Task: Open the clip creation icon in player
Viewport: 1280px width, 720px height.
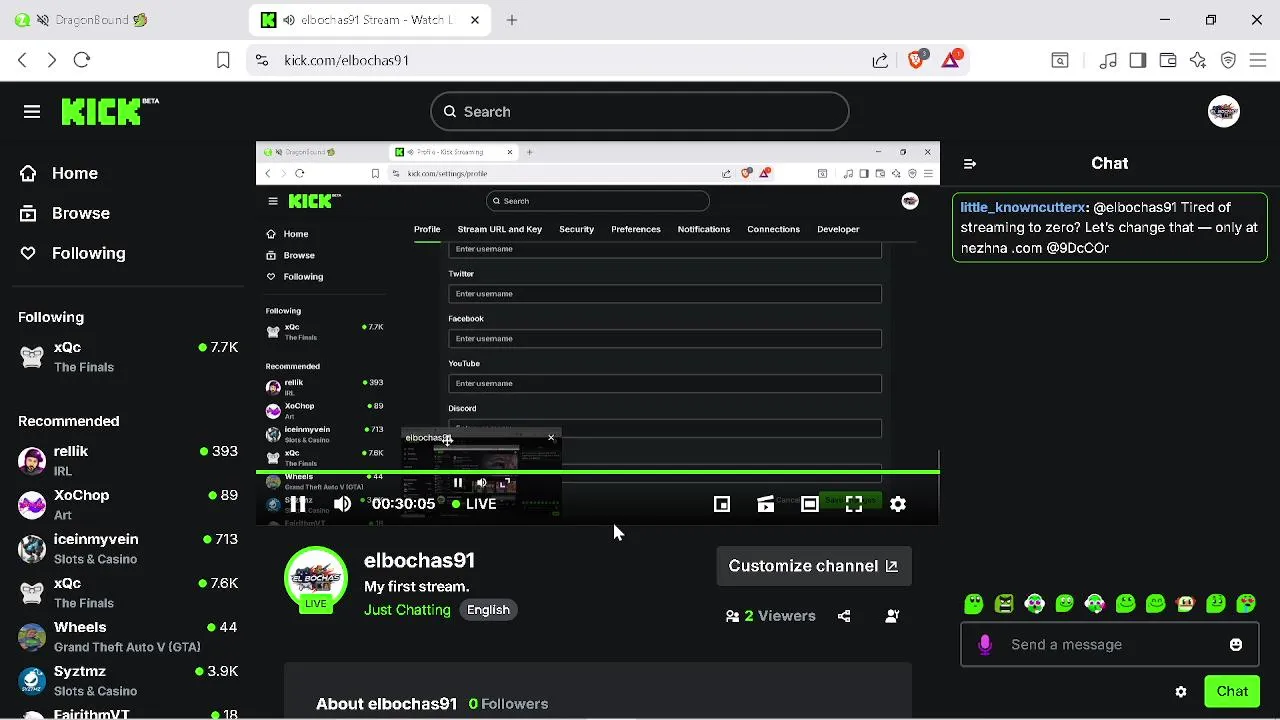Action: 766,504
